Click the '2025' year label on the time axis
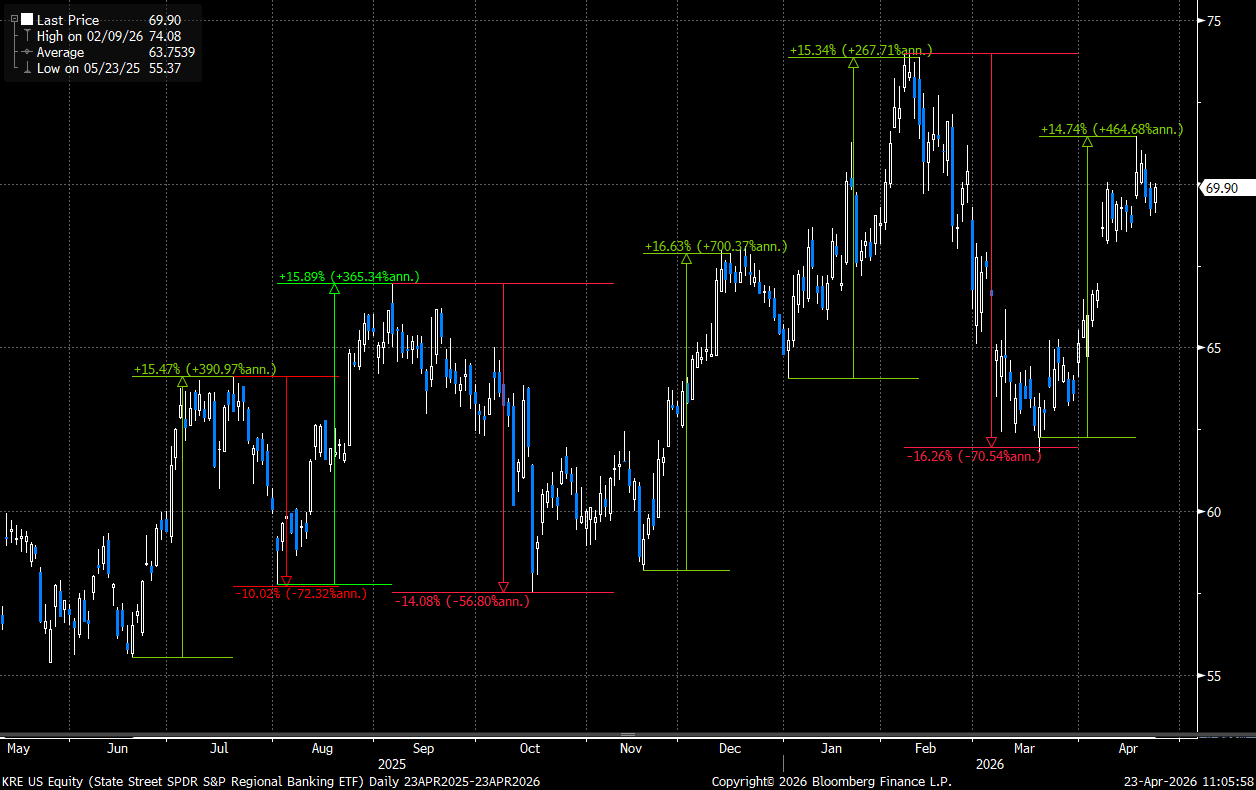The width and height of the screenshot is (1256, 790). (x=392, y=762)
